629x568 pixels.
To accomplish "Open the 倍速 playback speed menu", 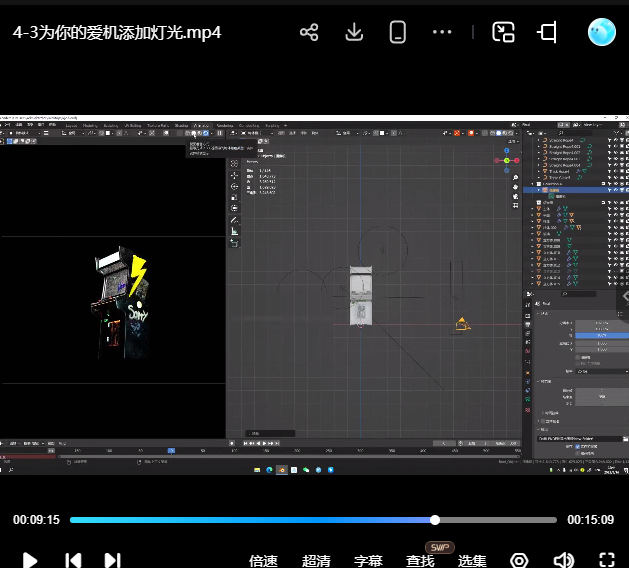I will point(263,561).
